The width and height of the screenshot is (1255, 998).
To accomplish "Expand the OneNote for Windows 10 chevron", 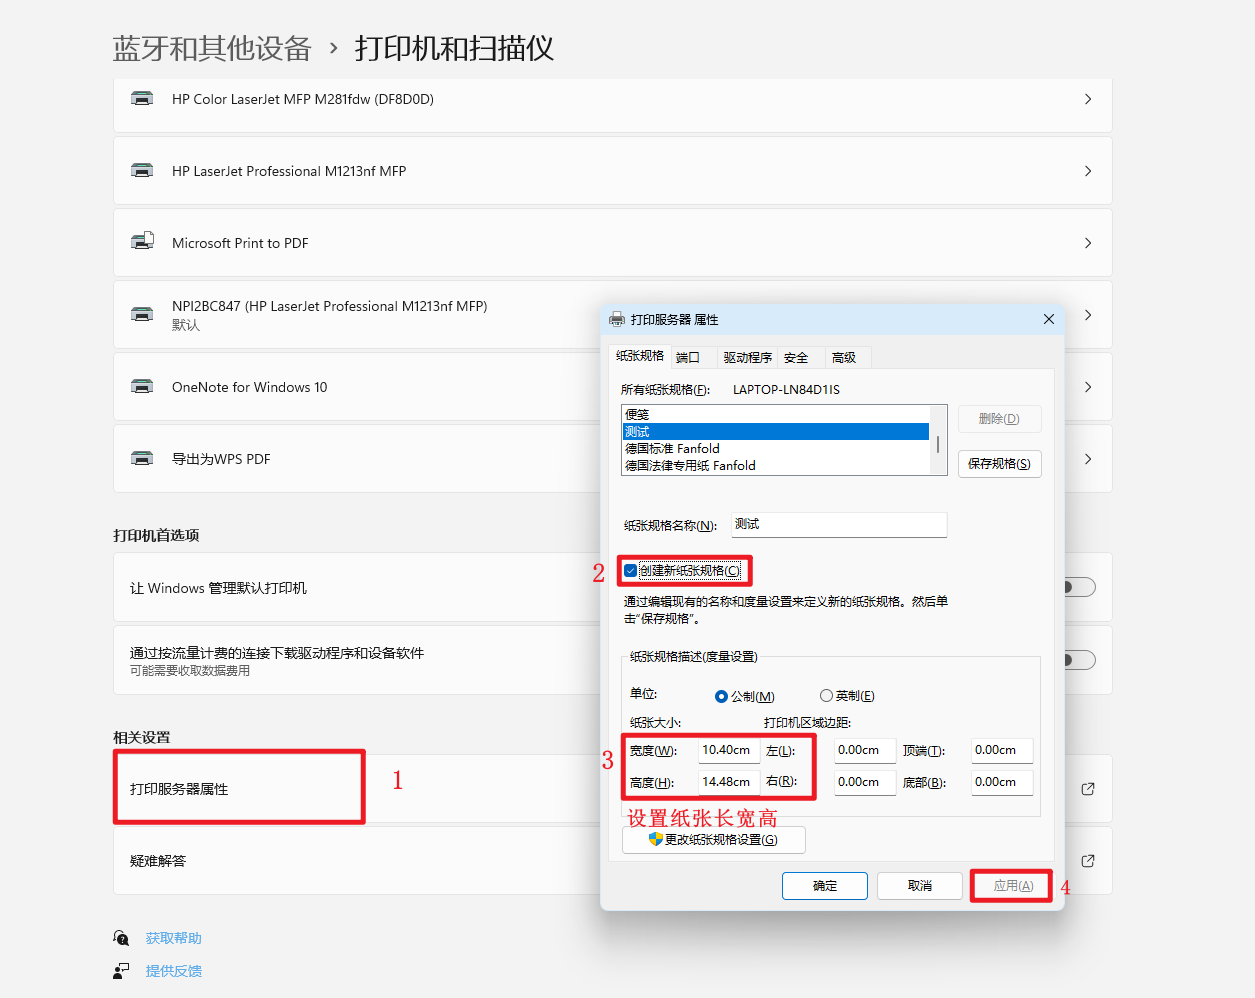I will click(1088, 387).
